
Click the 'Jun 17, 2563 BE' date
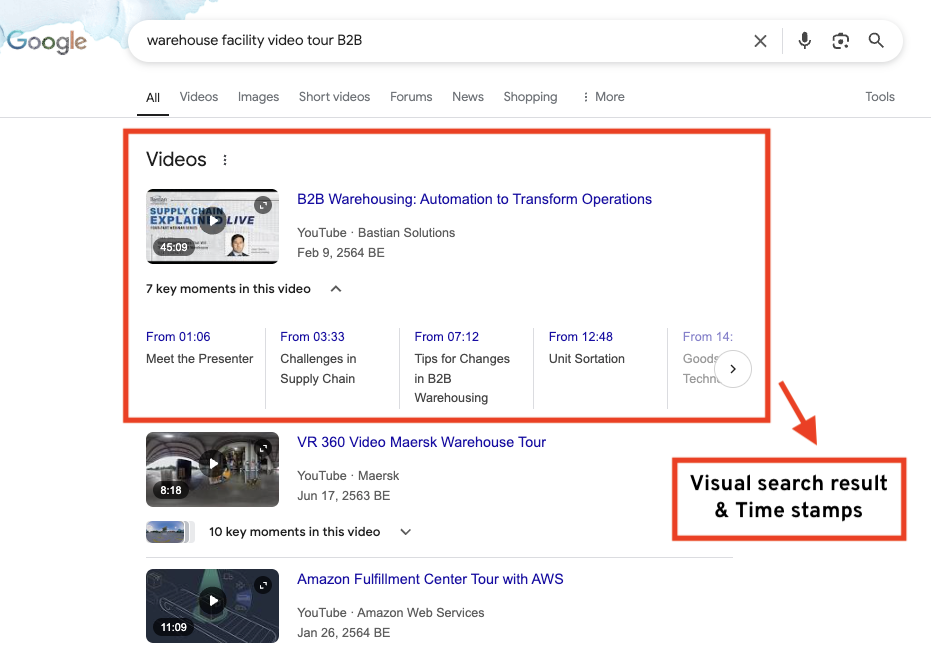click(x=344, y=496)
